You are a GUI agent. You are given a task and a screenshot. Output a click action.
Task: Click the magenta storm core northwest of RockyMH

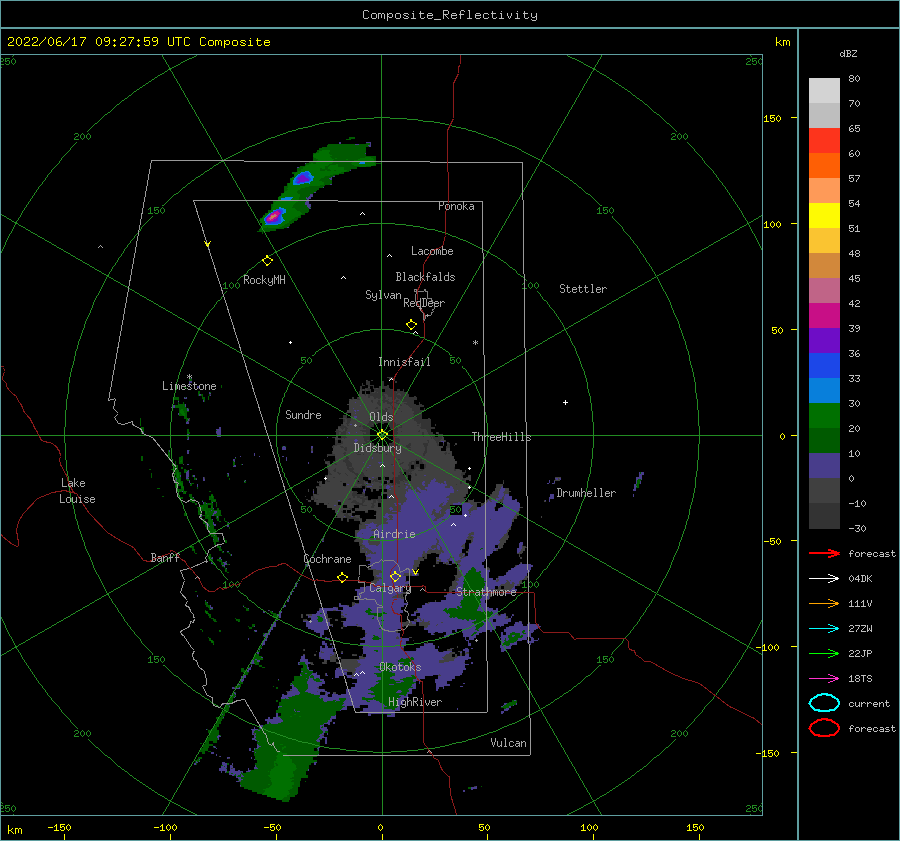pos(274,216)
